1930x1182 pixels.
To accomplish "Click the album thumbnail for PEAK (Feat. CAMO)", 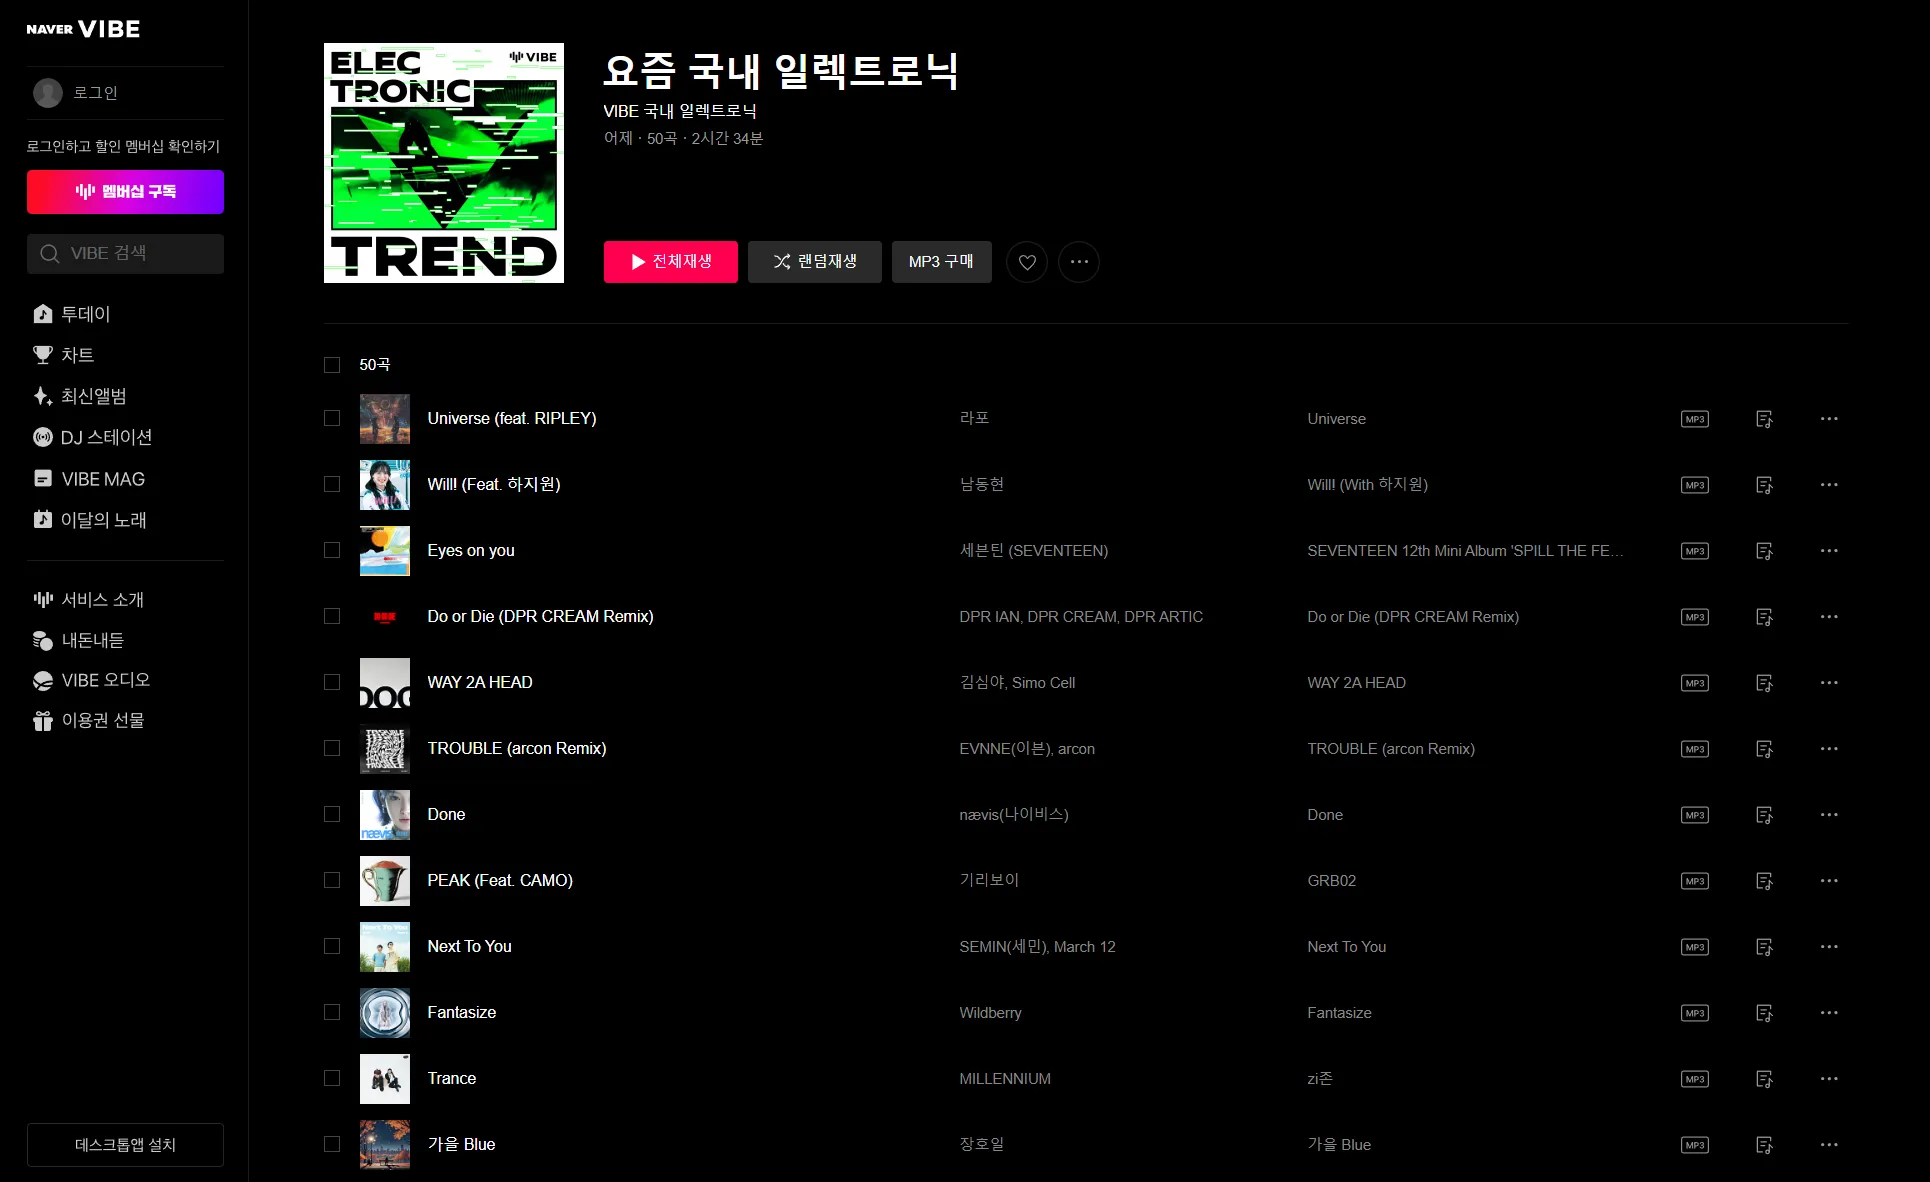I will pyautogui.click(x=385, y=881).
